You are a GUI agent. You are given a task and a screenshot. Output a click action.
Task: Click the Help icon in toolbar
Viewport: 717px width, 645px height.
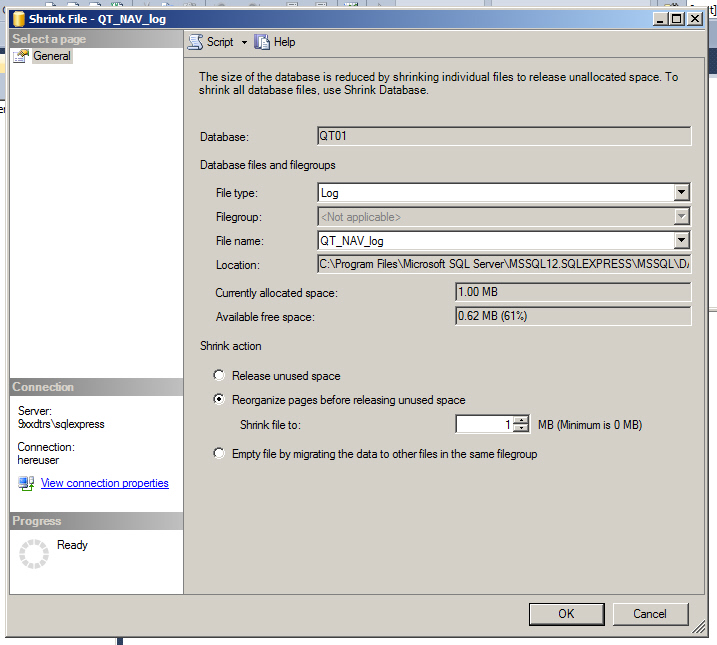262,42
